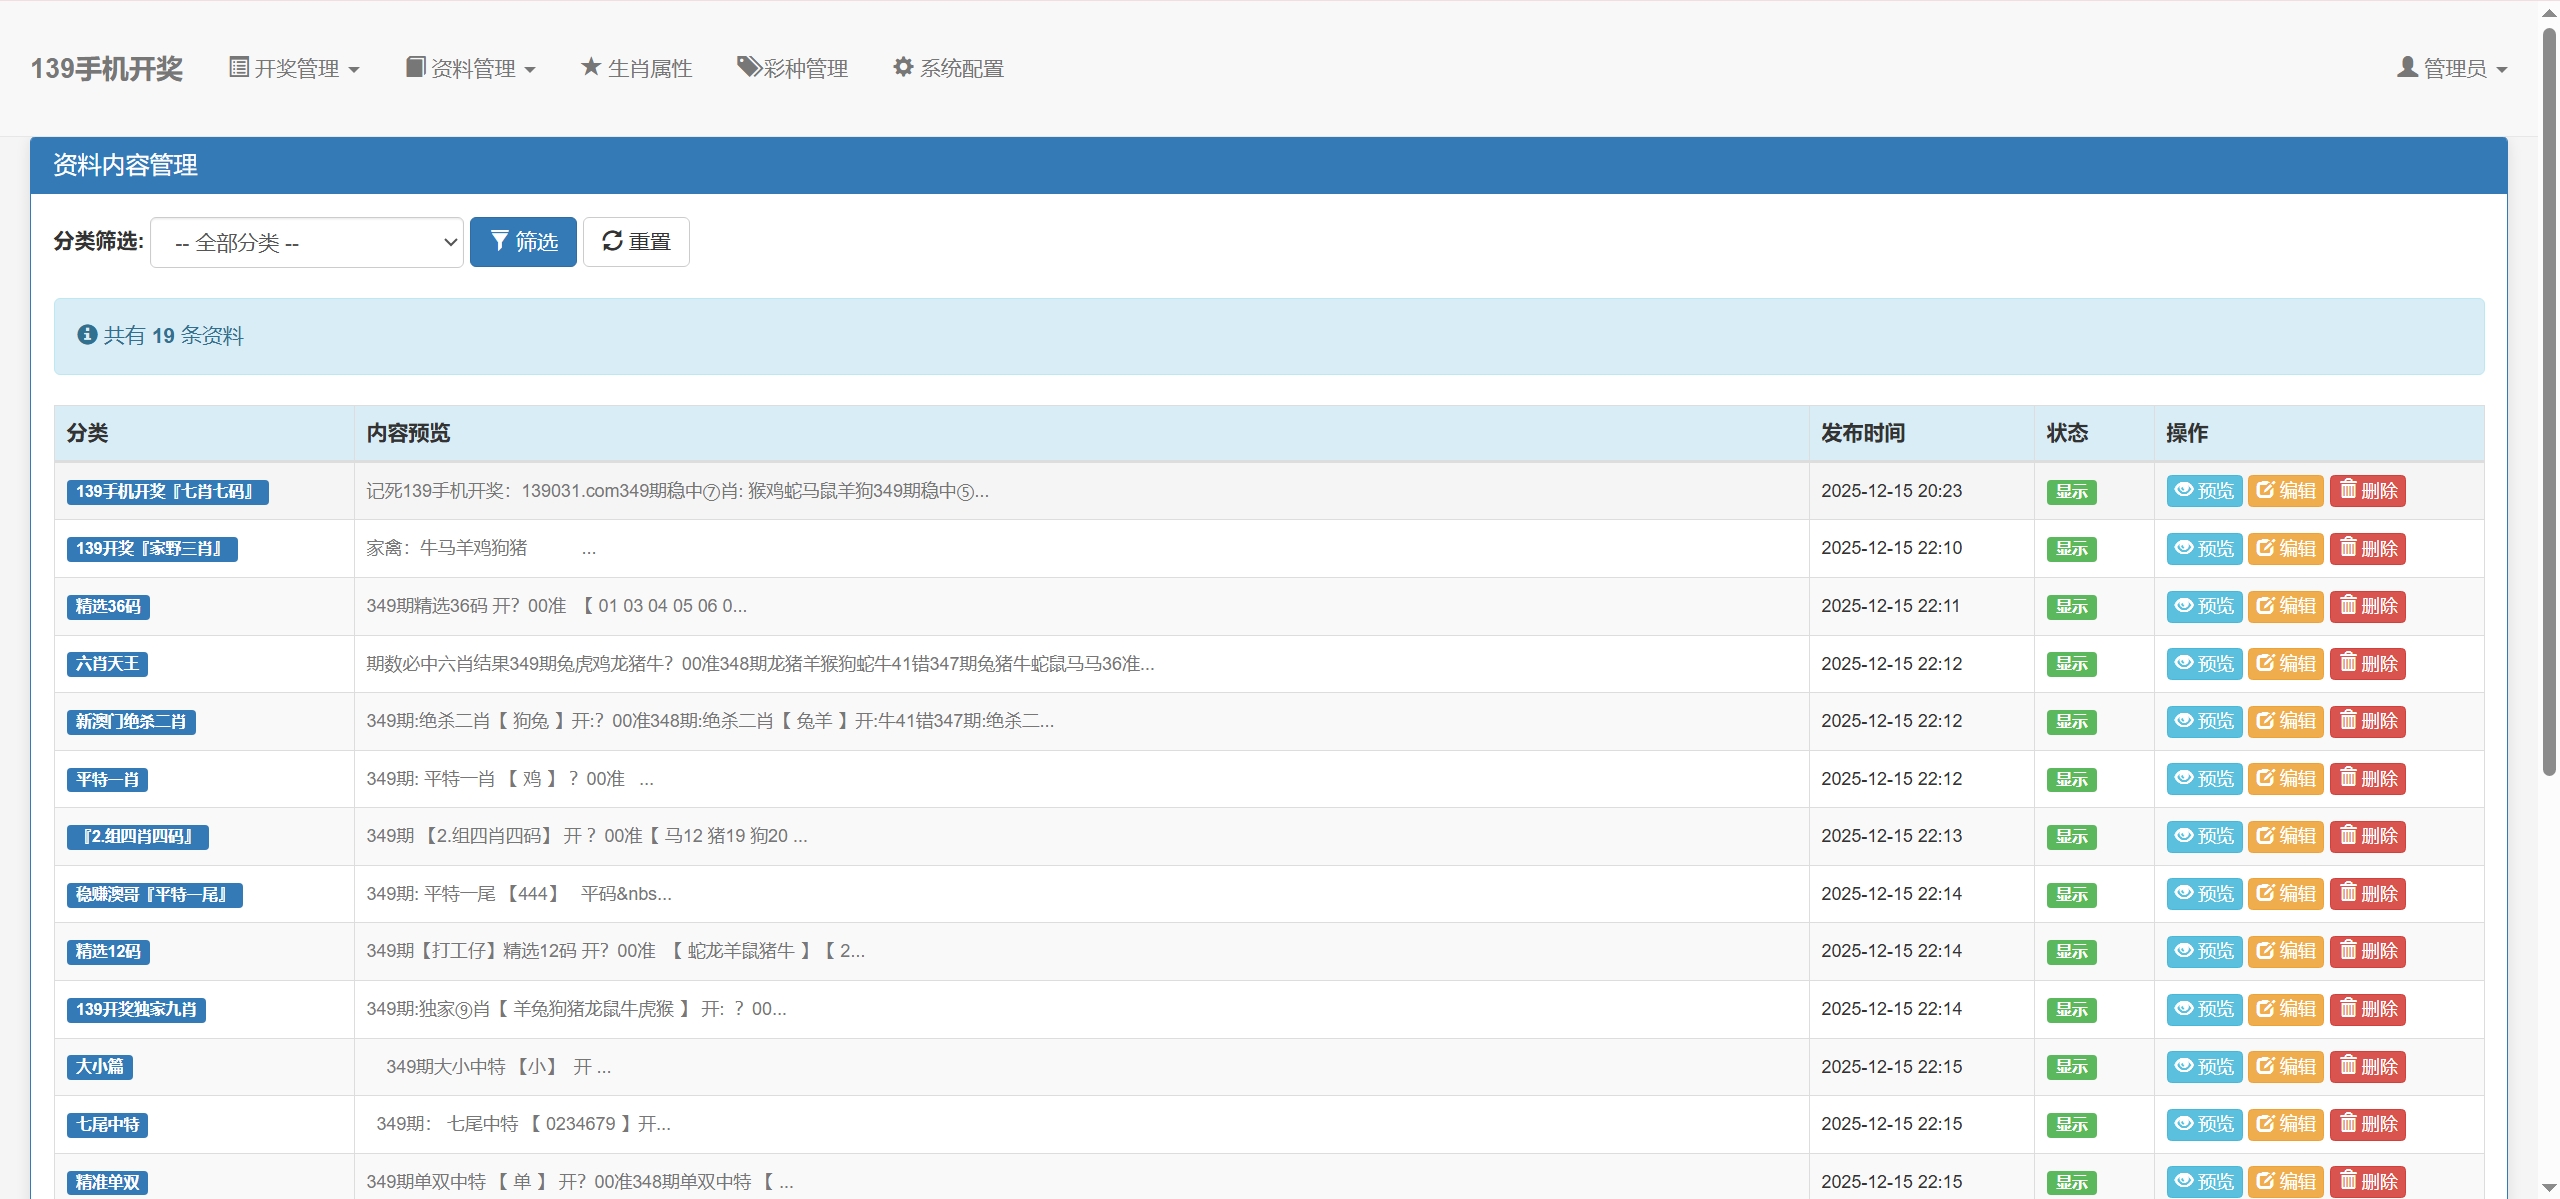This screenshot has width=2560, height=1199.
Task: Click the 生肖属性 star menu item
Action: click(x=637, y=68)
